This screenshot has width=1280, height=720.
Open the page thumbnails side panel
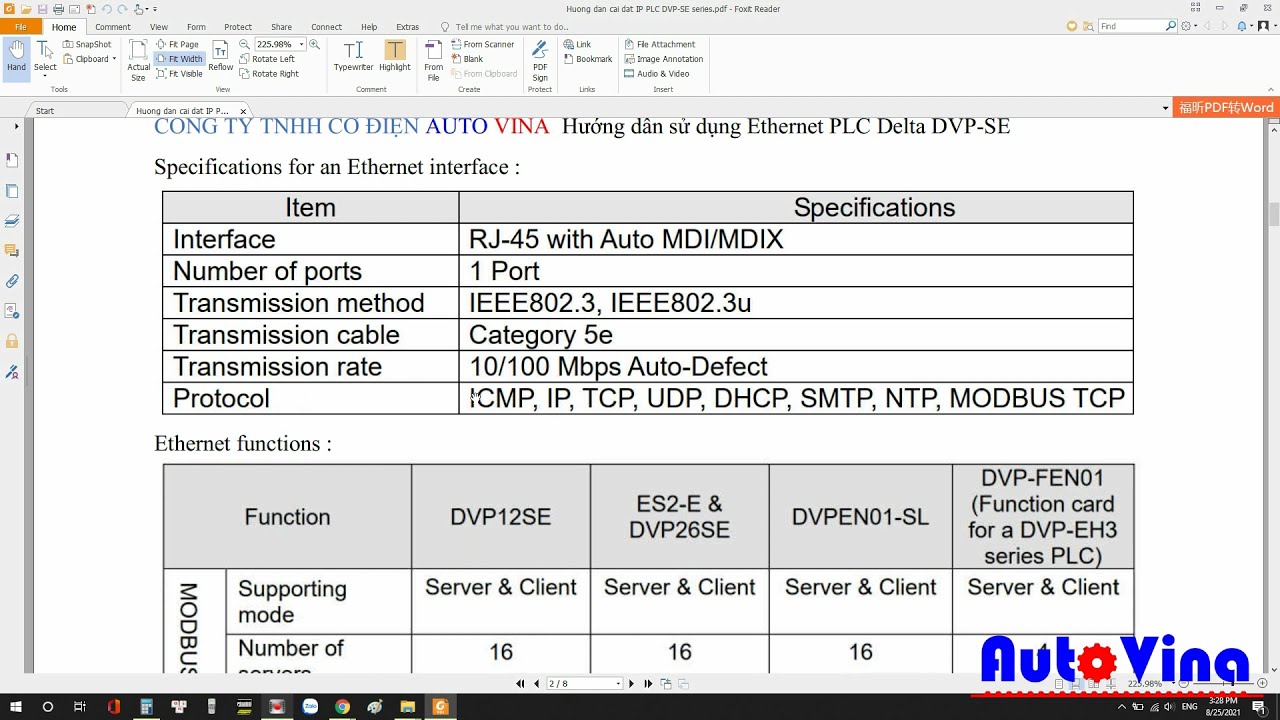(x=12, y=190)
